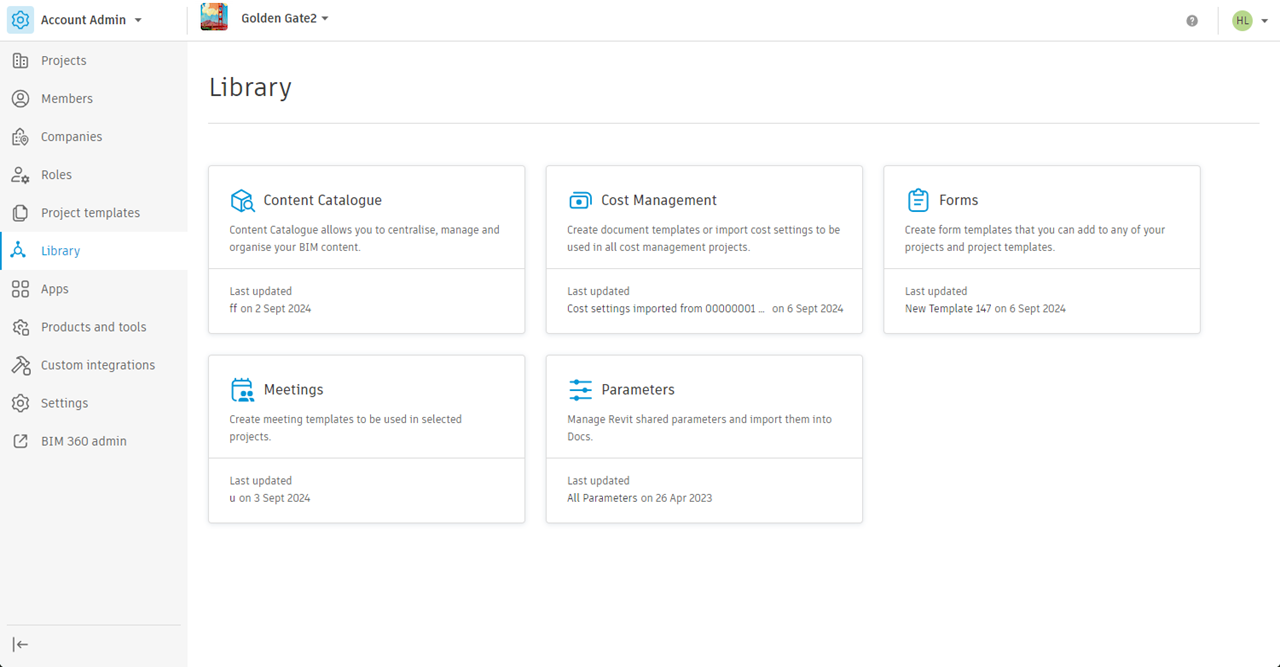
Task: Click the Forms clipboard icon
Action: [918, 200]
